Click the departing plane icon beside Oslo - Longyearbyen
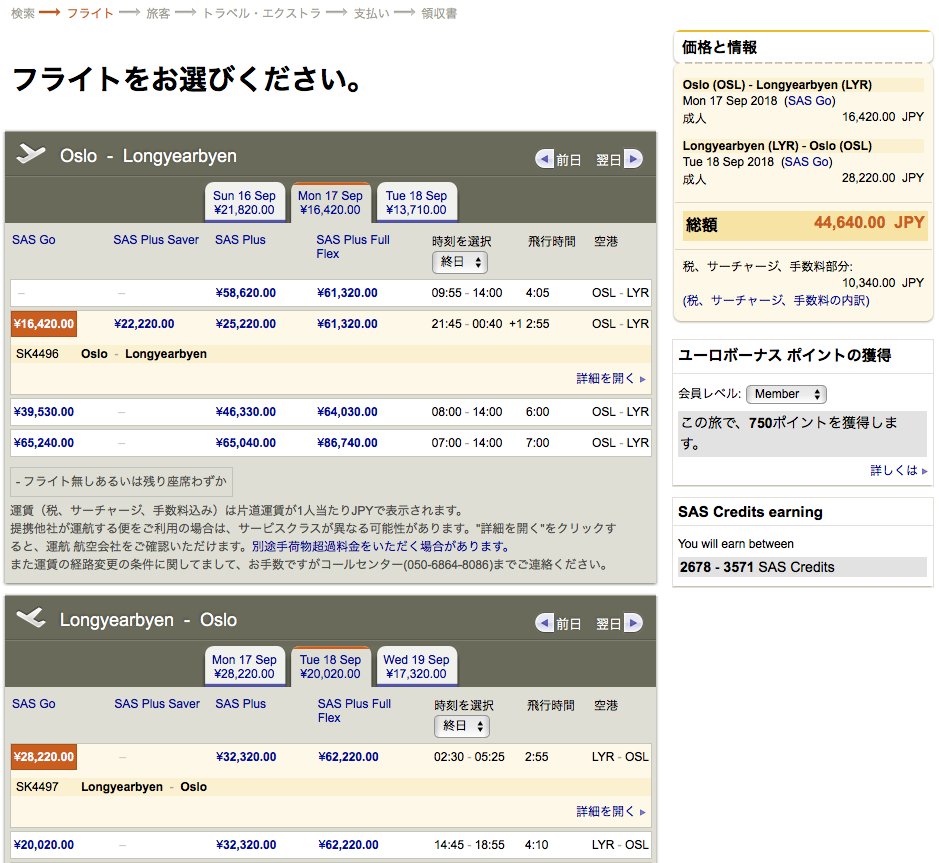This screenshot has width=939, height=863. (31, 154)
